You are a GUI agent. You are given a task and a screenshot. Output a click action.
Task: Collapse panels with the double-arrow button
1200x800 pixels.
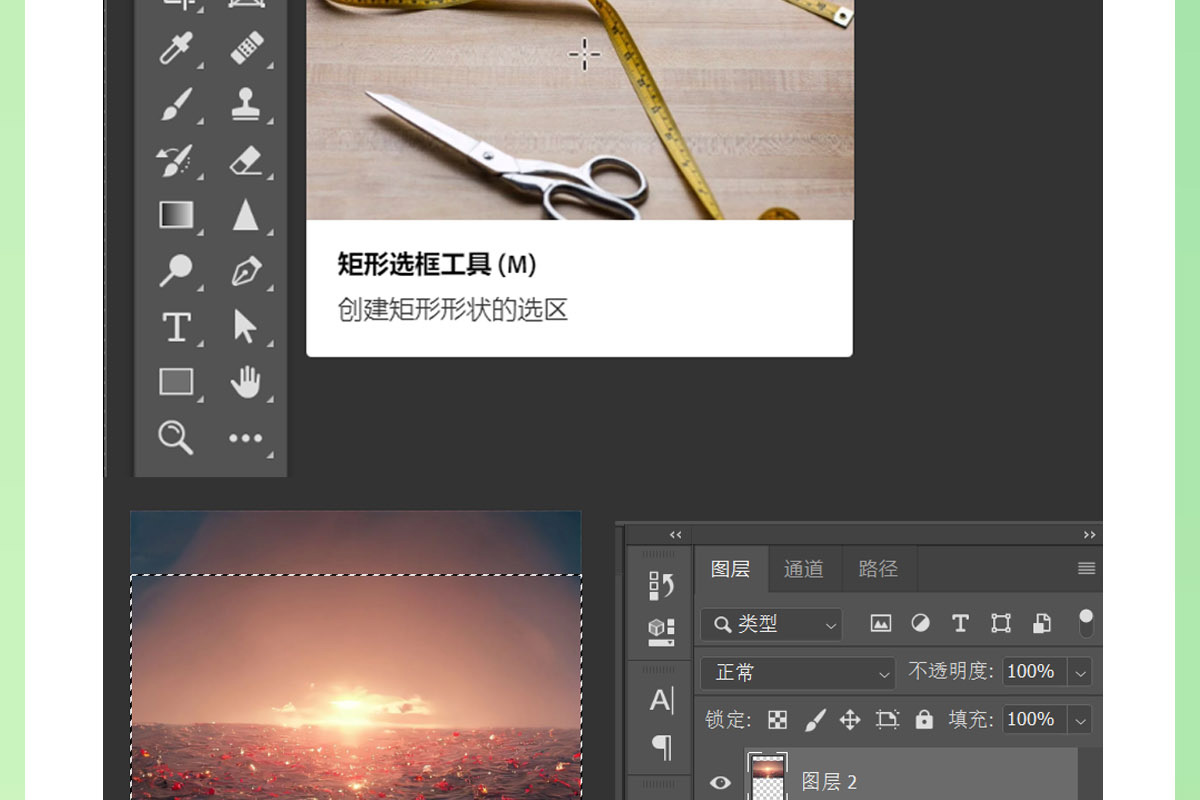pos(1089,535)
